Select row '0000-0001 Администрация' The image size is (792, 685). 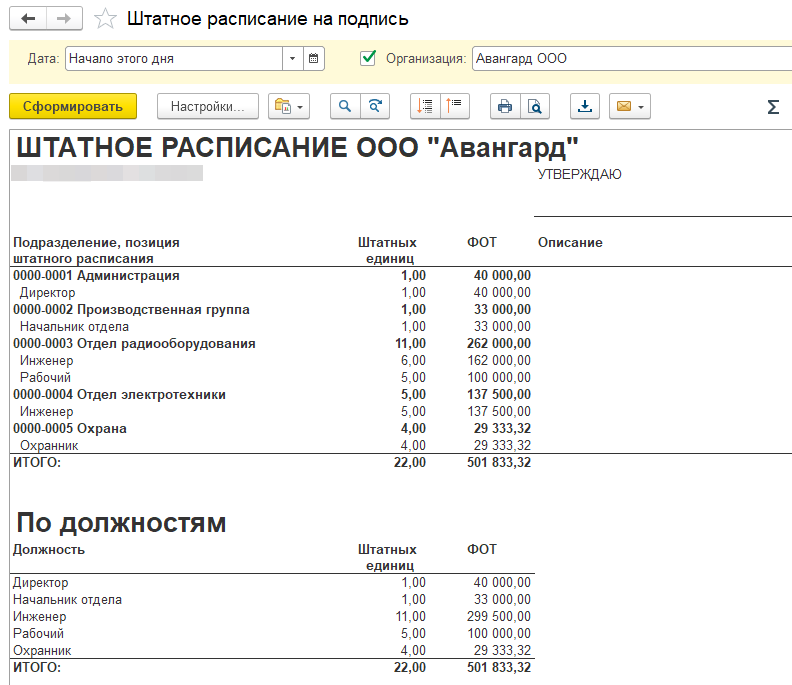[96, 276]
